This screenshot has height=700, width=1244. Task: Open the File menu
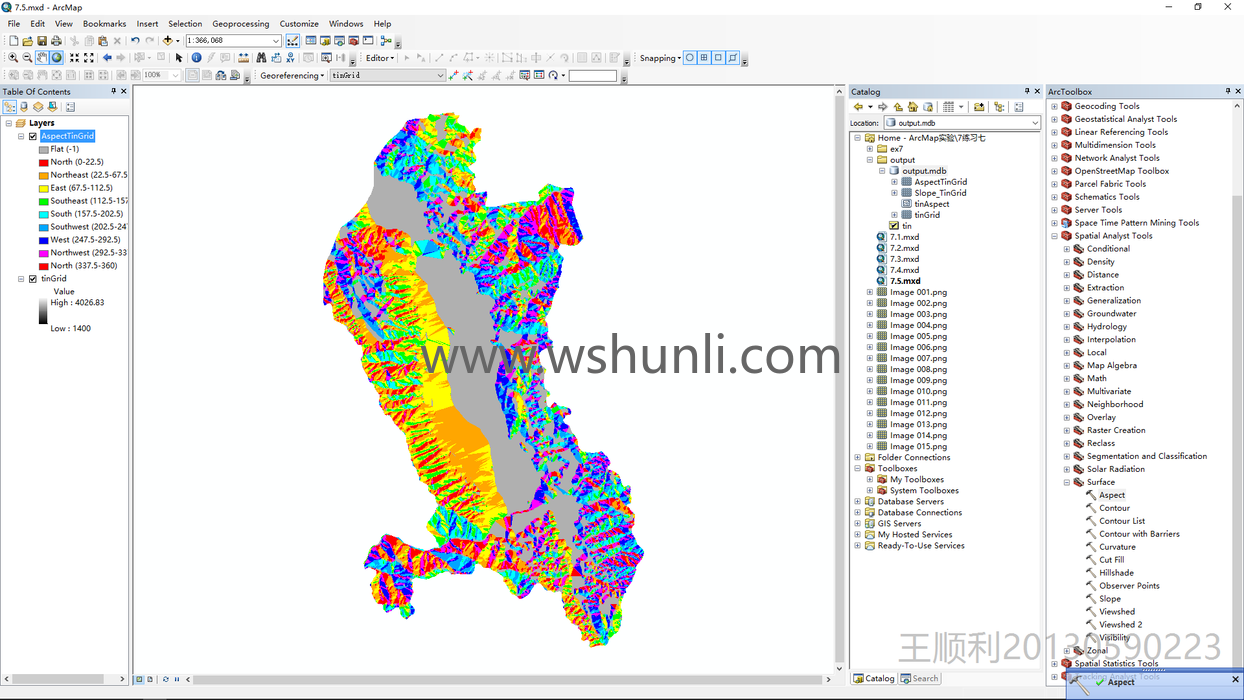14,24
